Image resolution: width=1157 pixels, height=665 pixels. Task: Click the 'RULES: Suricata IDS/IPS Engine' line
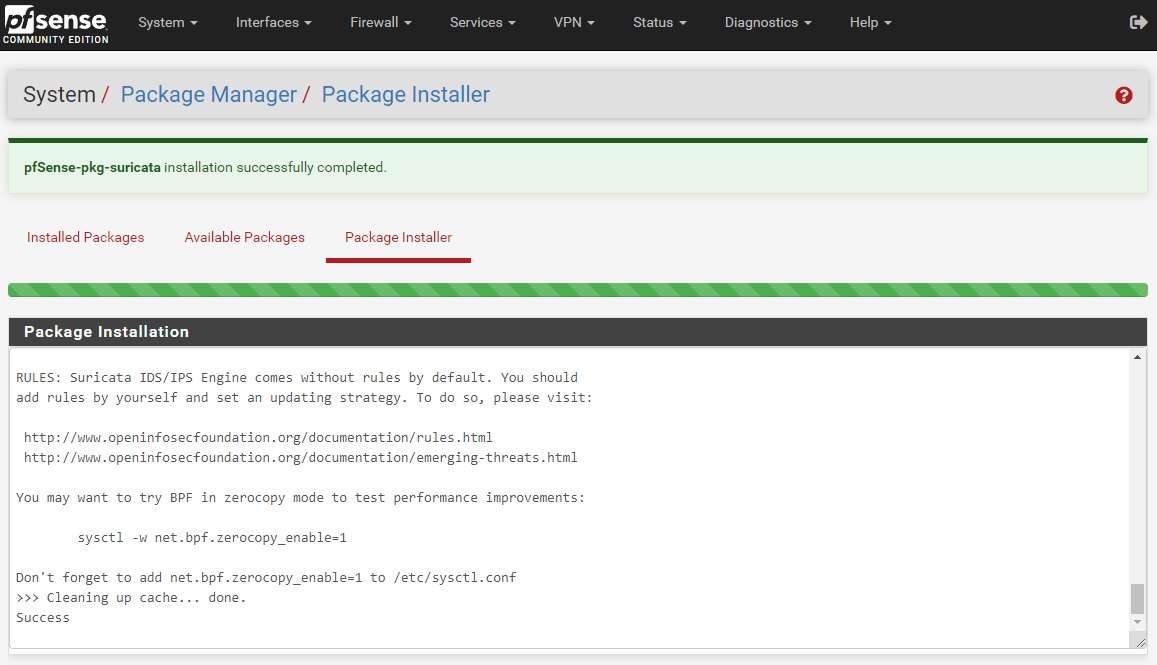pyautogui.click(x=297, y=378)
